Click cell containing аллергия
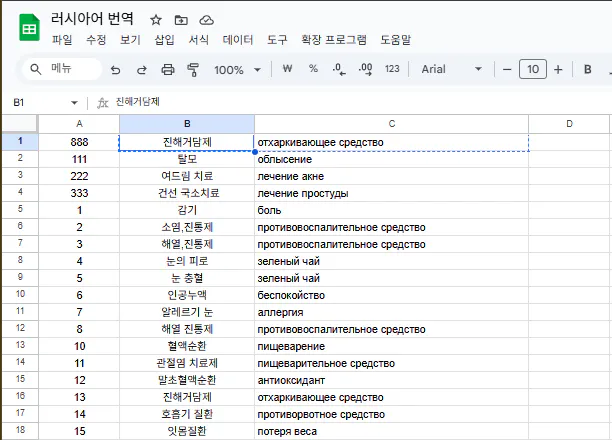This screenshot has width=612, height=440. 391,312
